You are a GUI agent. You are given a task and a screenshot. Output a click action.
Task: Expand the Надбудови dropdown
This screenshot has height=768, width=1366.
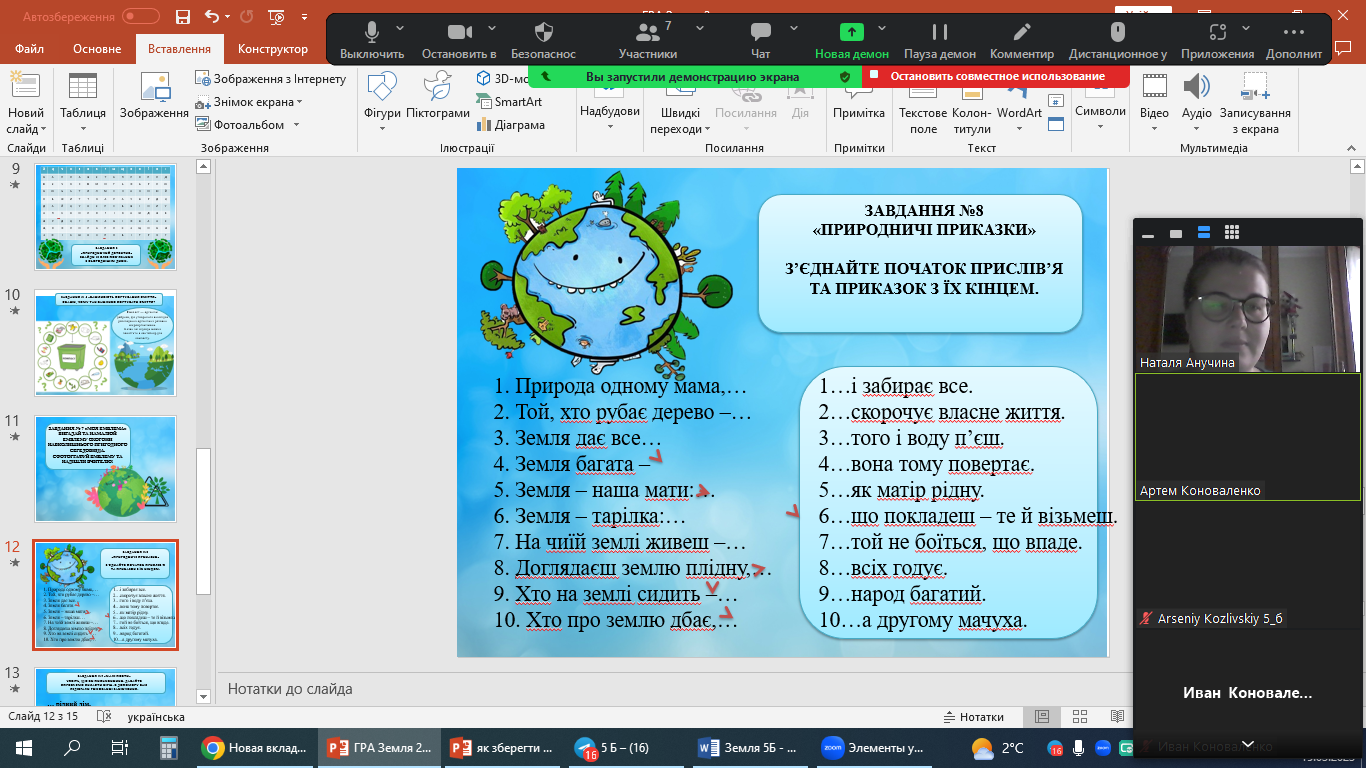610,127
